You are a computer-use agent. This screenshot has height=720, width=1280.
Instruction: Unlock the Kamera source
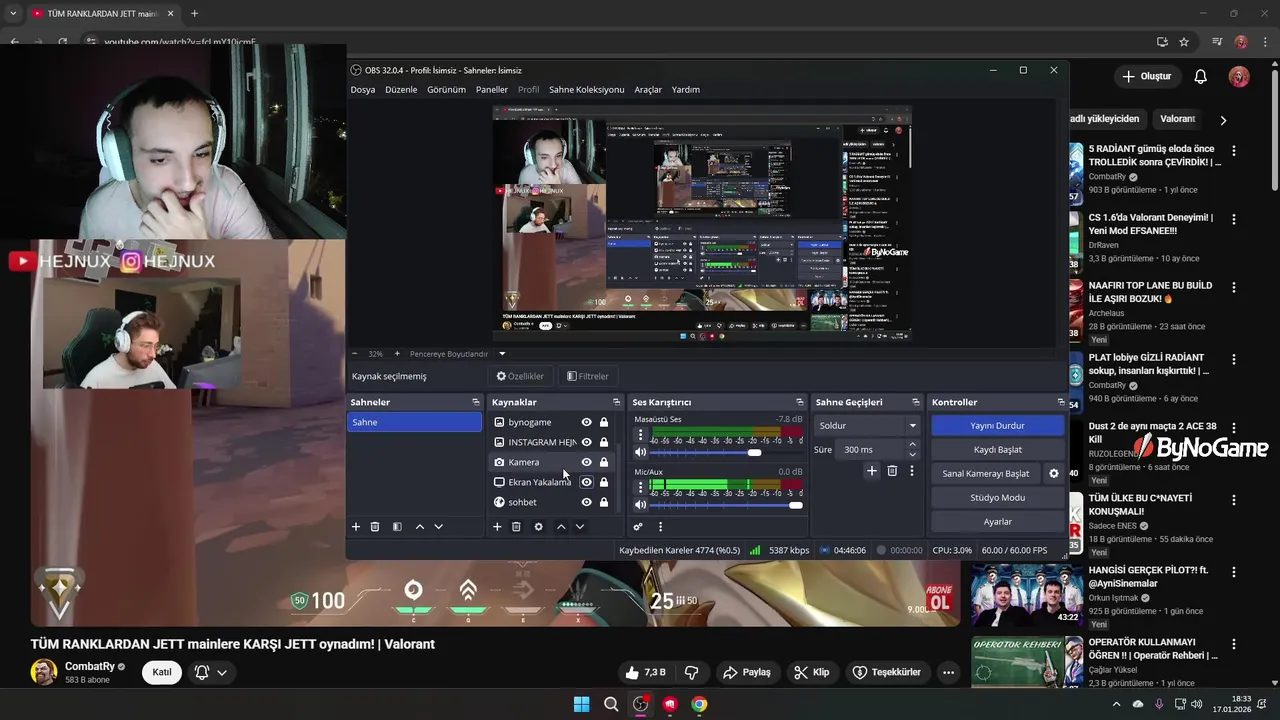pyautogui.click(x=604, y=462)
